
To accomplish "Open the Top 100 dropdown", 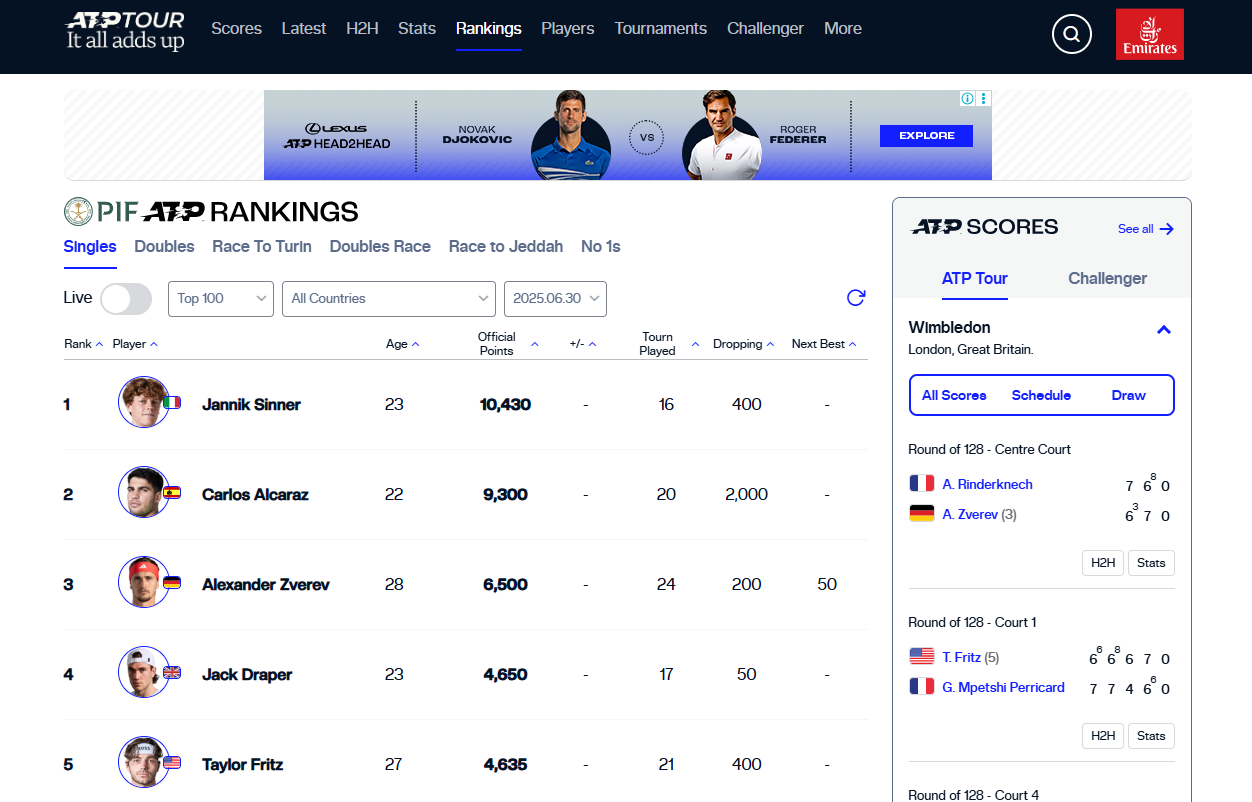I will (221, 298).
